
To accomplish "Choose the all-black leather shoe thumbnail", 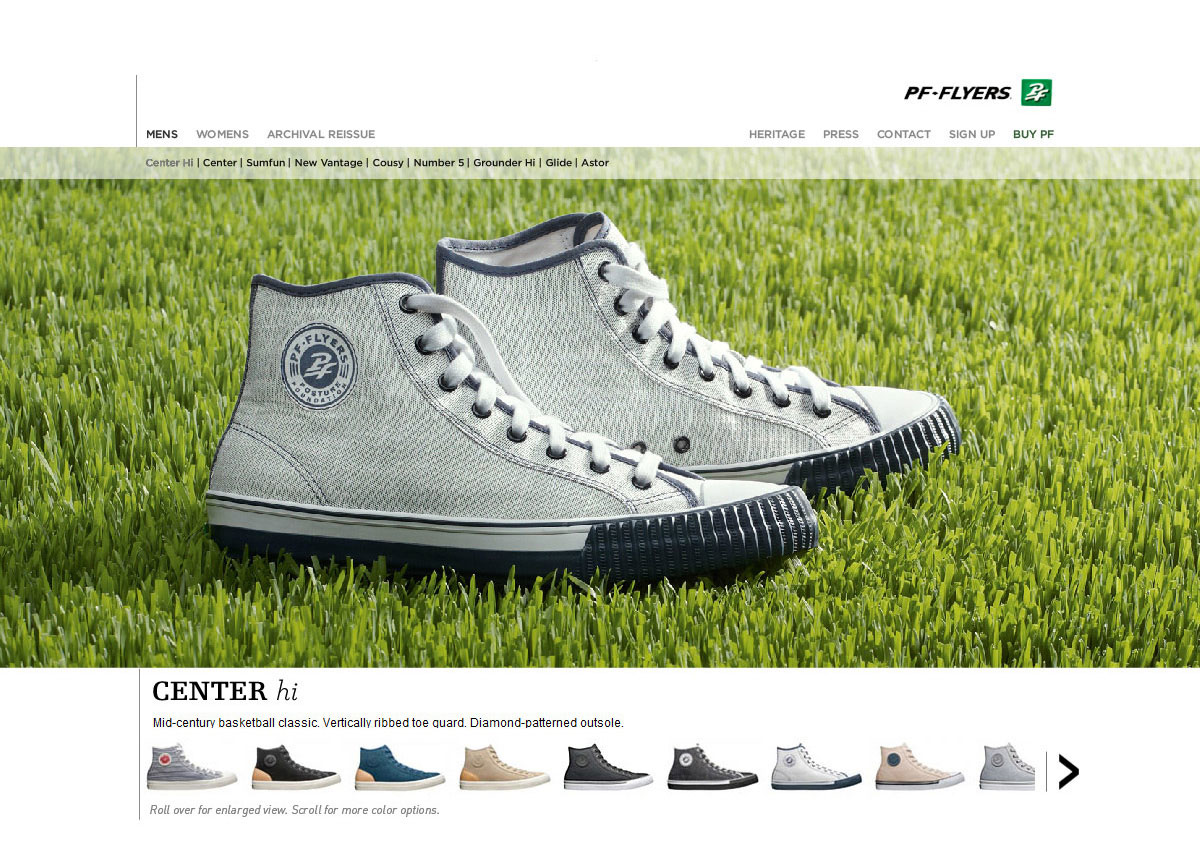I will [x=608, y=768].
